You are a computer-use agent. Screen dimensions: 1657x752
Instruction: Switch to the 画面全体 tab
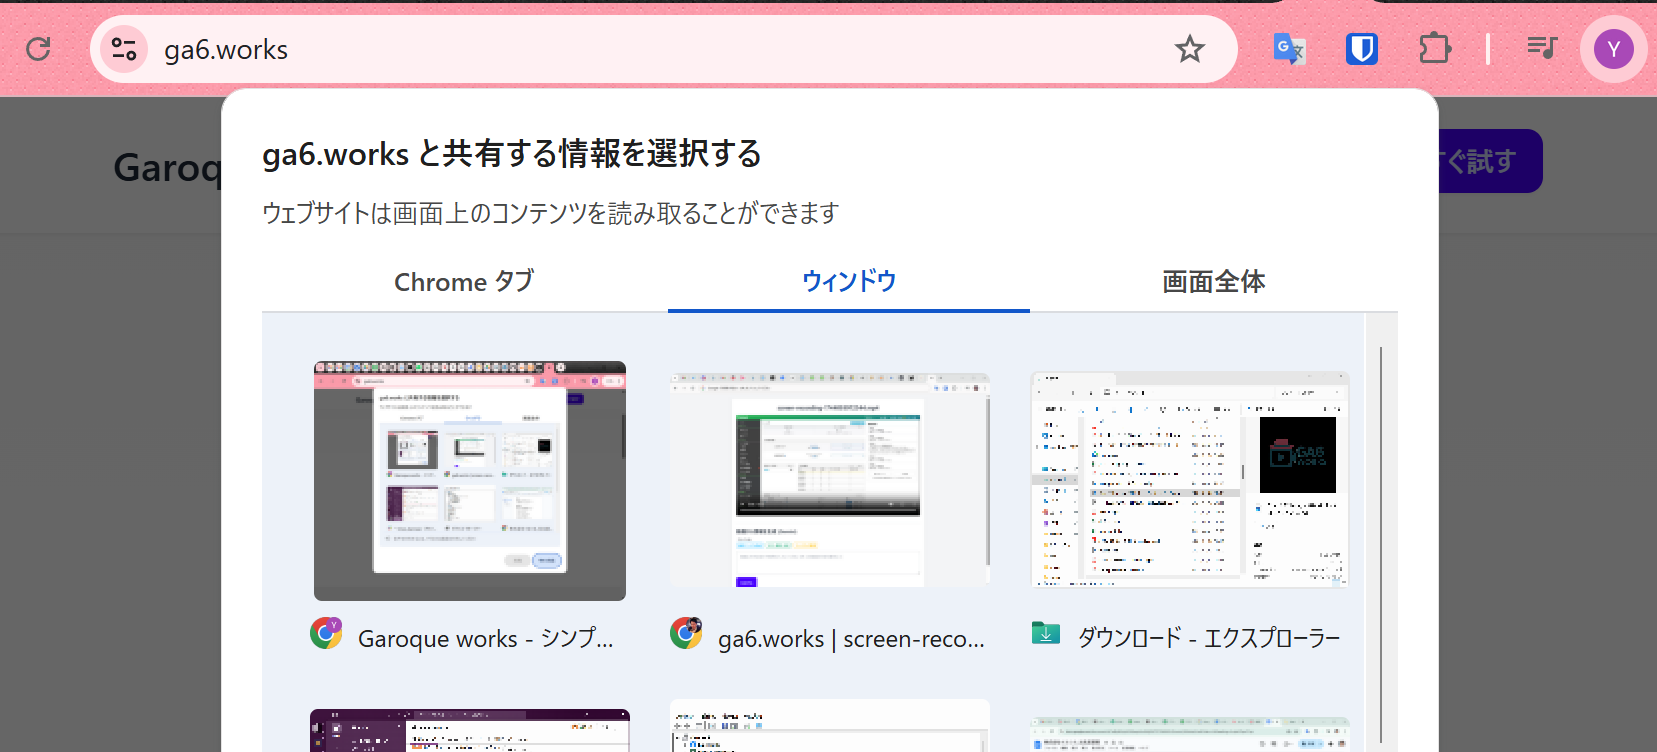[1213, 282]
